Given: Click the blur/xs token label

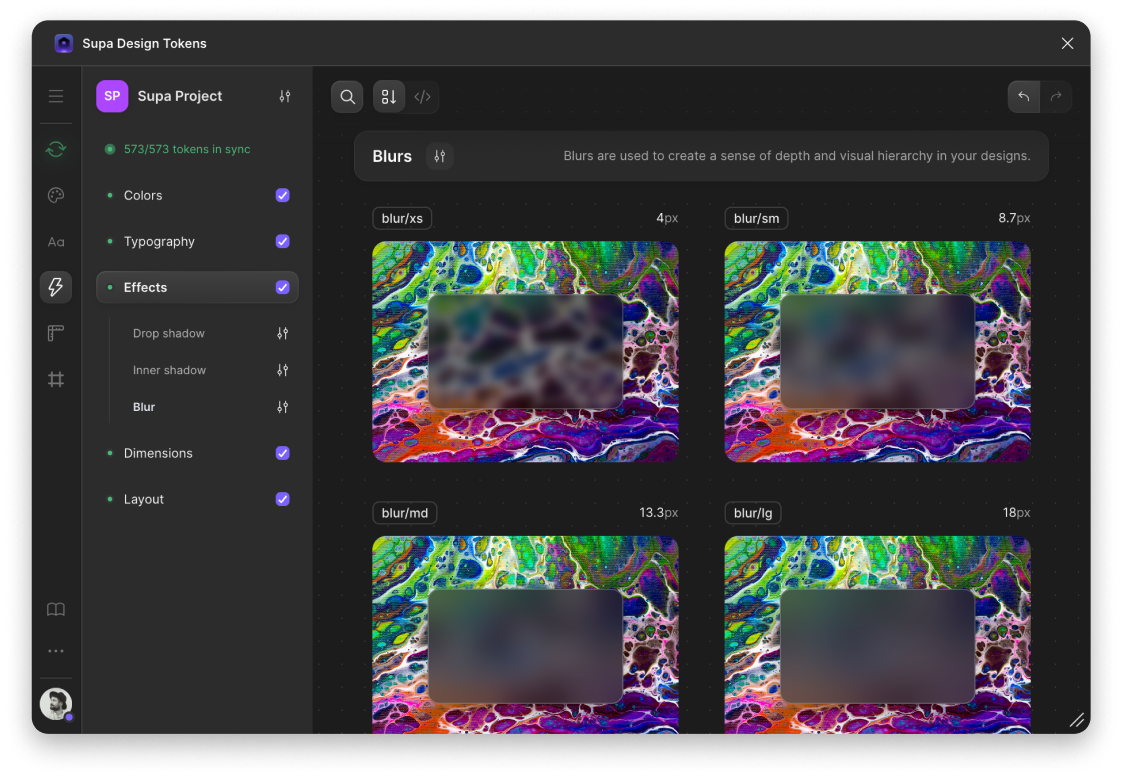Looking at the screenshot, I should tap(402, 218).
